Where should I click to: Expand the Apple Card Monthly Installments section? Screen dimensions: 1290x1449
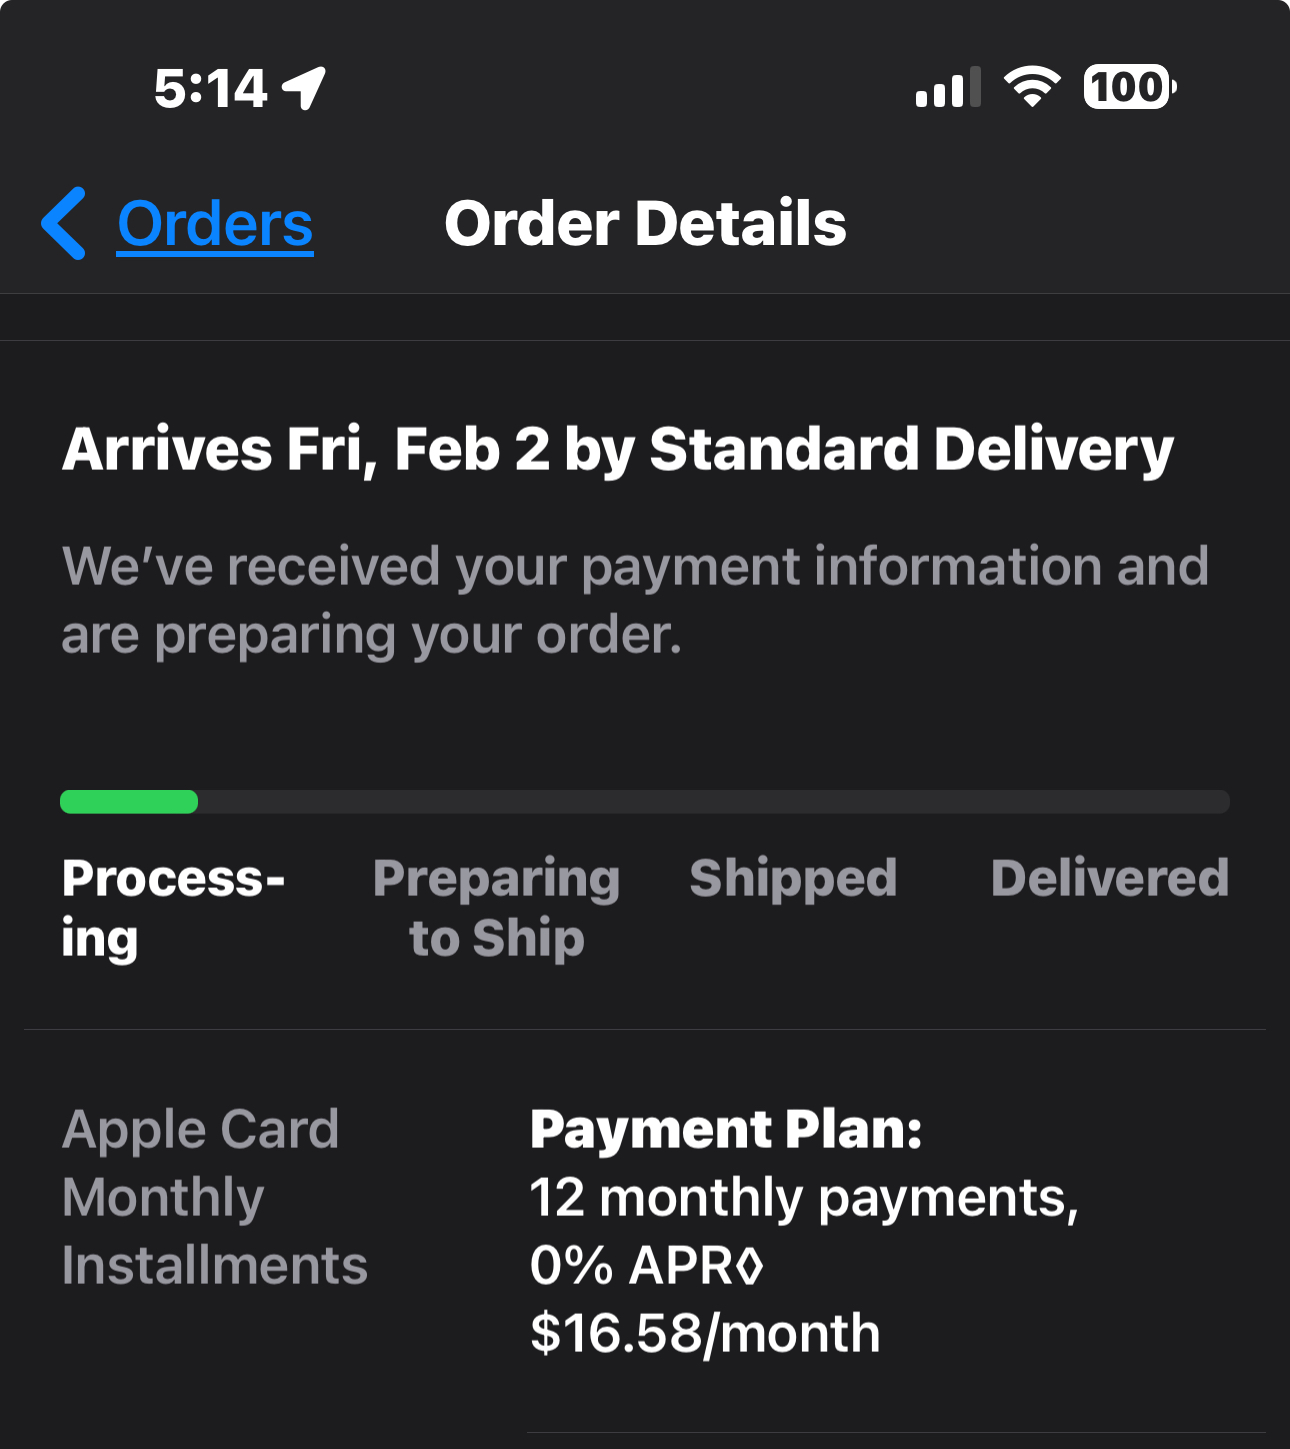click(216, 1196)
